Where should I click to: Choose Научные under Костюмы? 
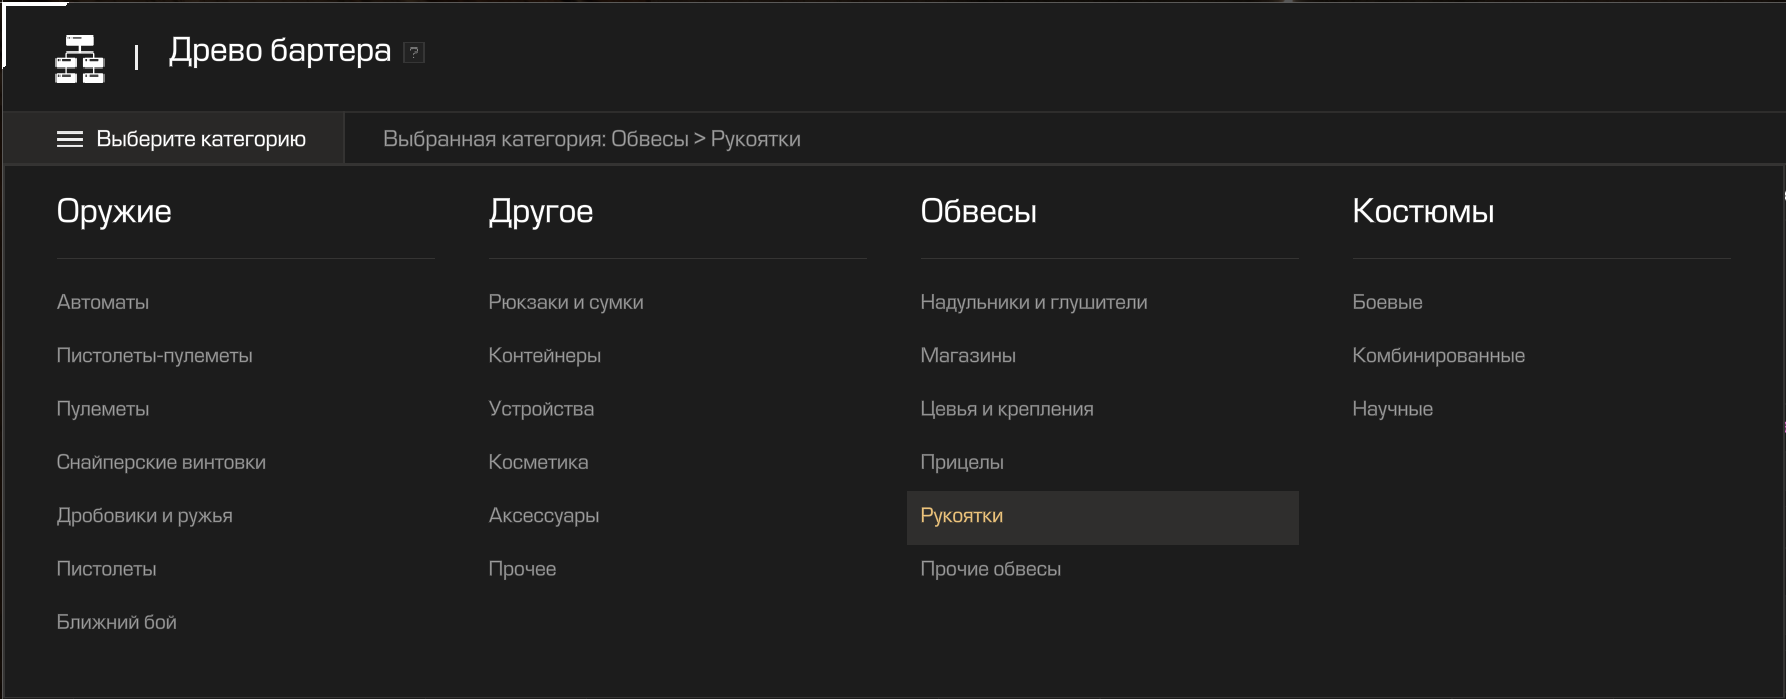(1392, 409)
